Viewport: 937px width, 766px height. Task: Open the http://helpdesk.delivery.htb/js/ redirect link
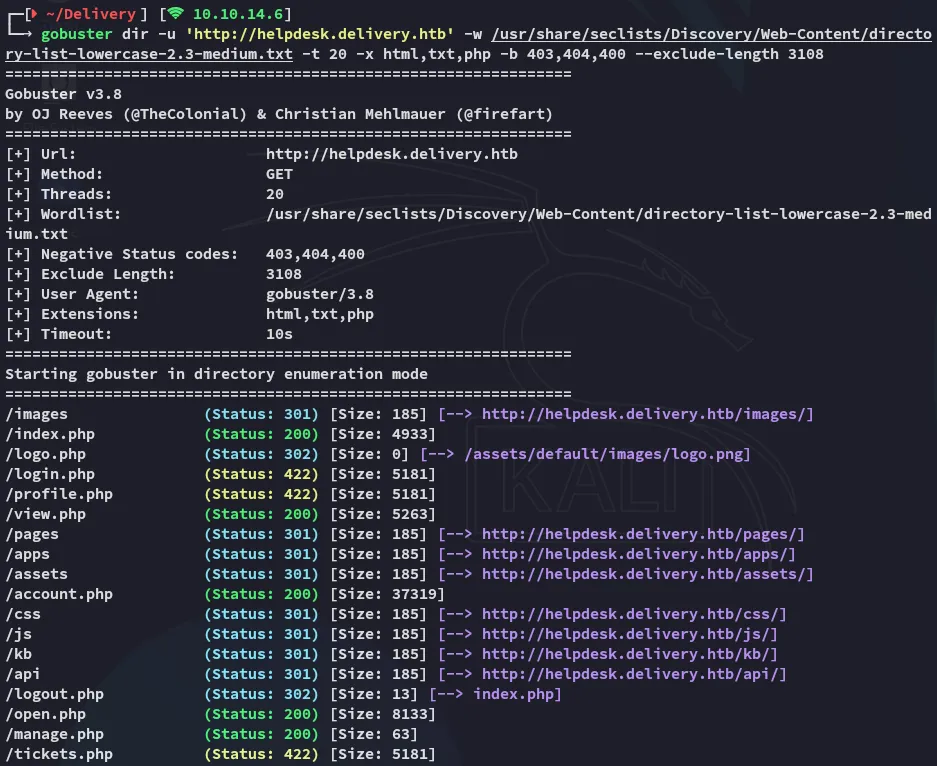coord(629,634)
